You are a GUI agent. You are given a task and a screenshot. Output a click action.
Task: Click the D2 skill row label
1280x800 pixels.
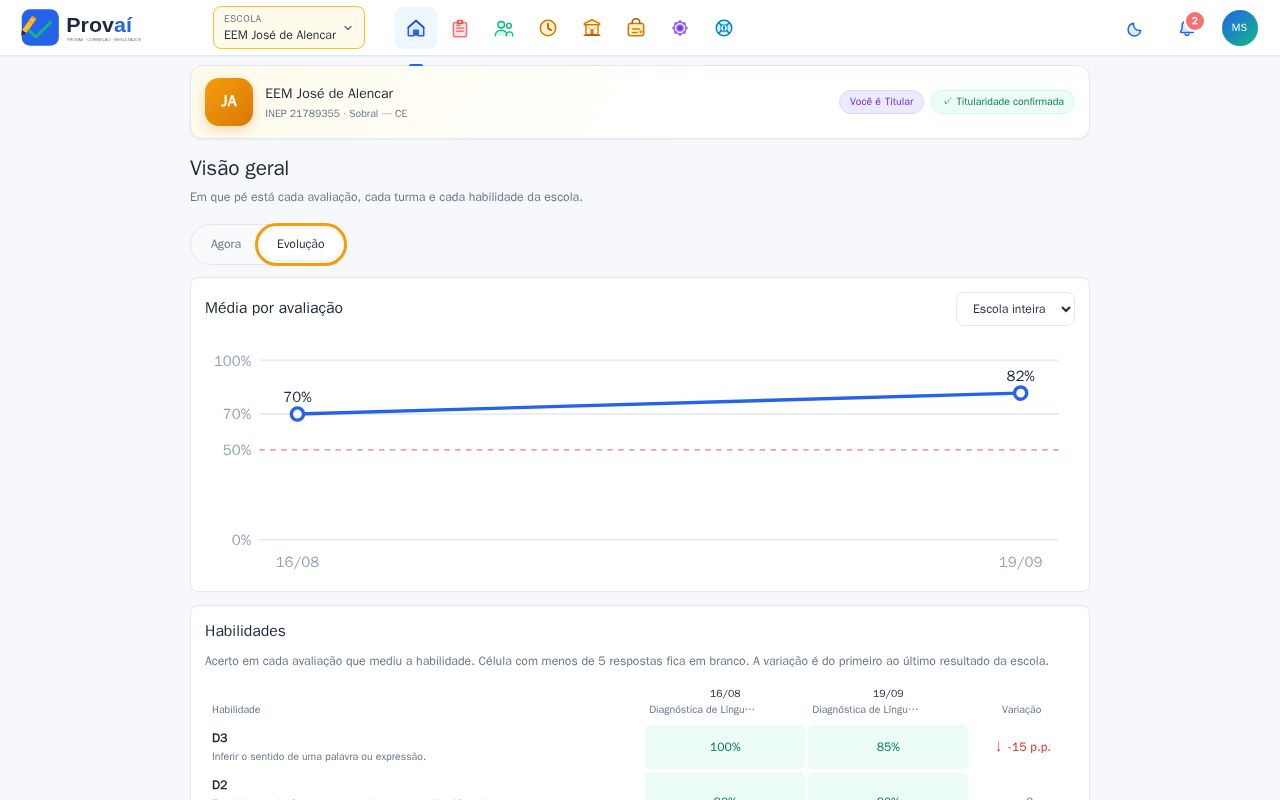220,785
